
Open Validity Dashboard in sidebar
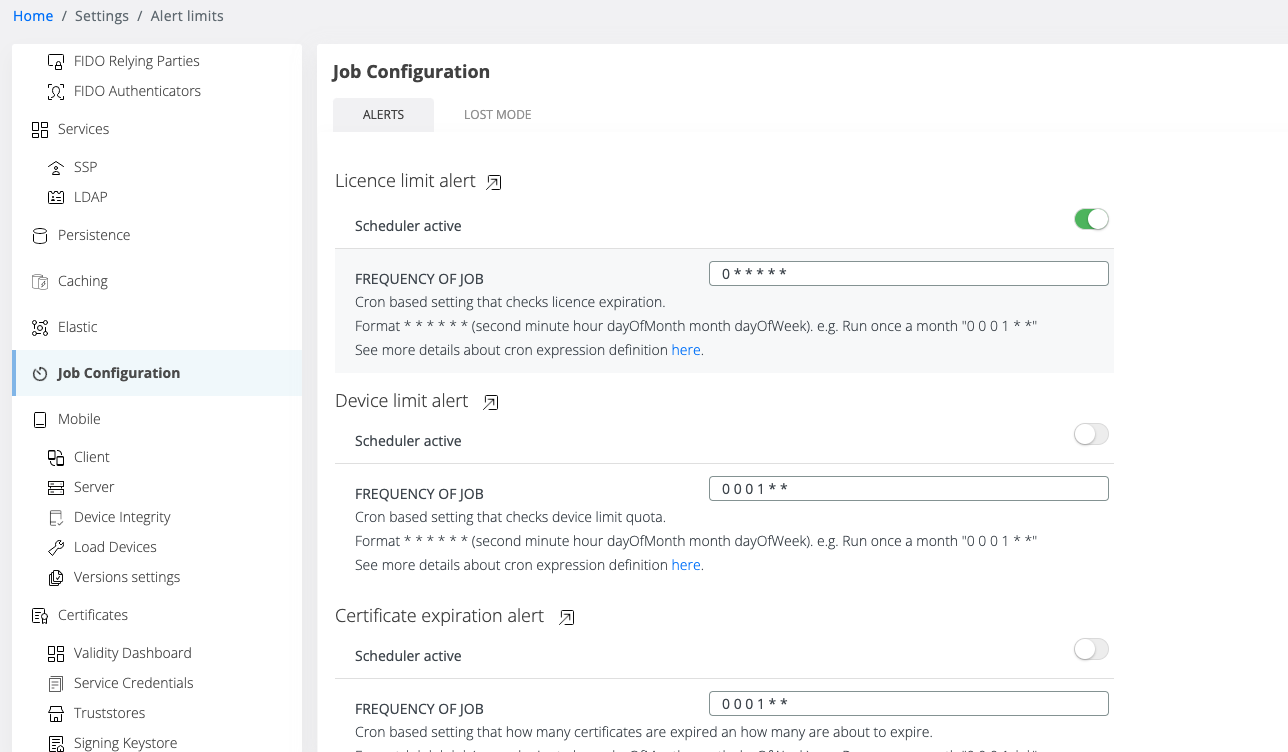coord(132,653)
